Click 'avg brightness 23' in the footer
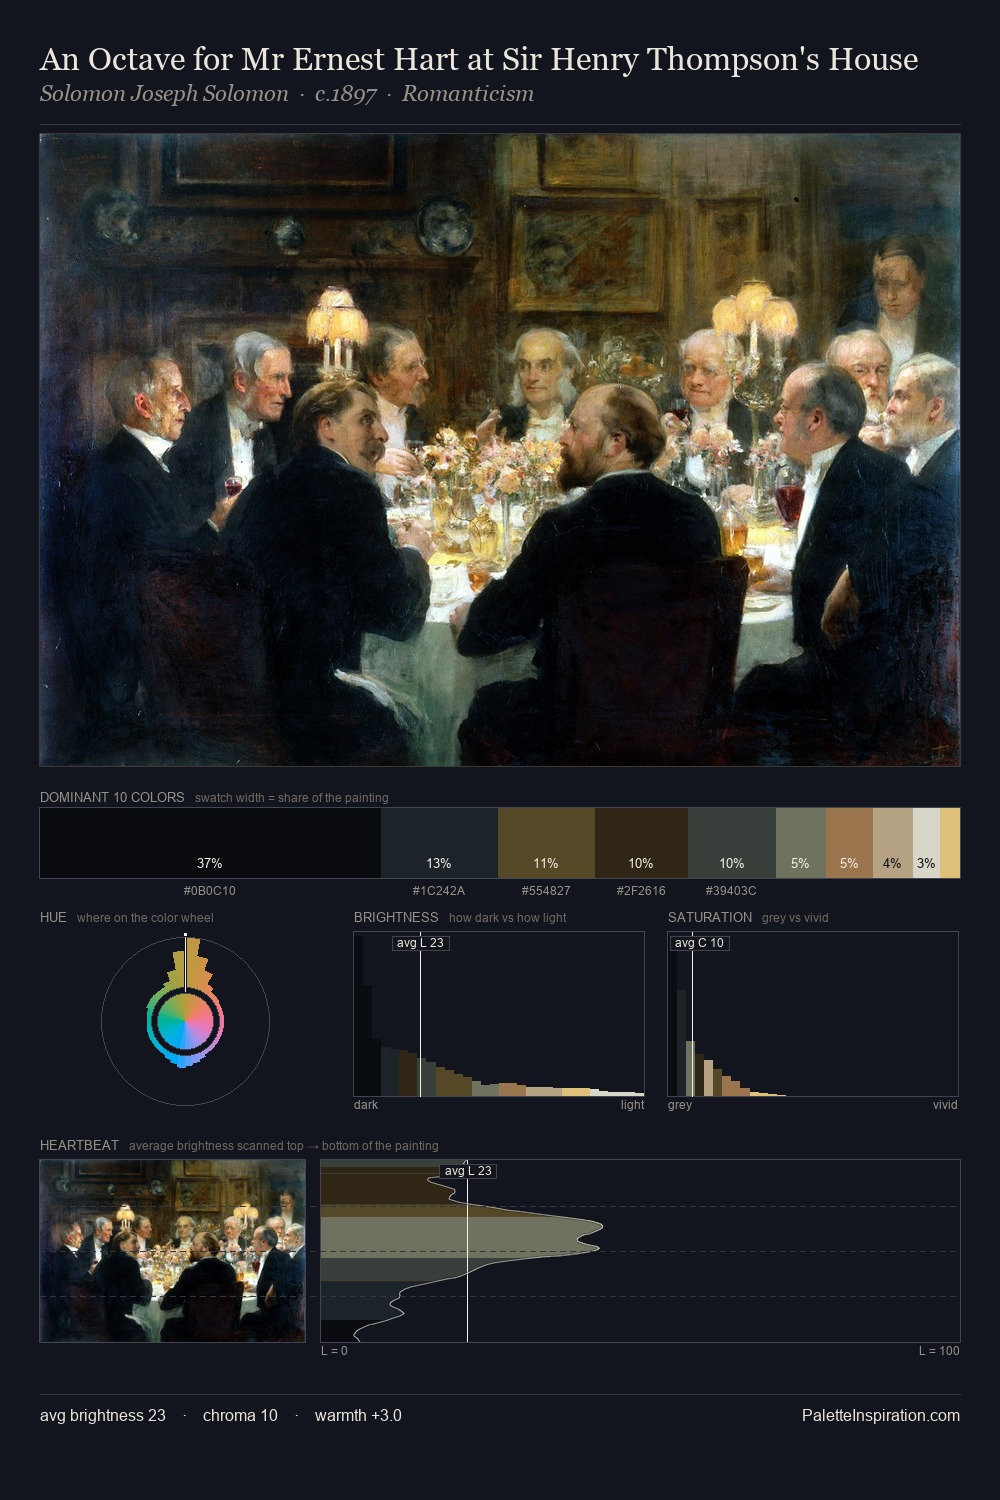 (x=103, y=1415)
